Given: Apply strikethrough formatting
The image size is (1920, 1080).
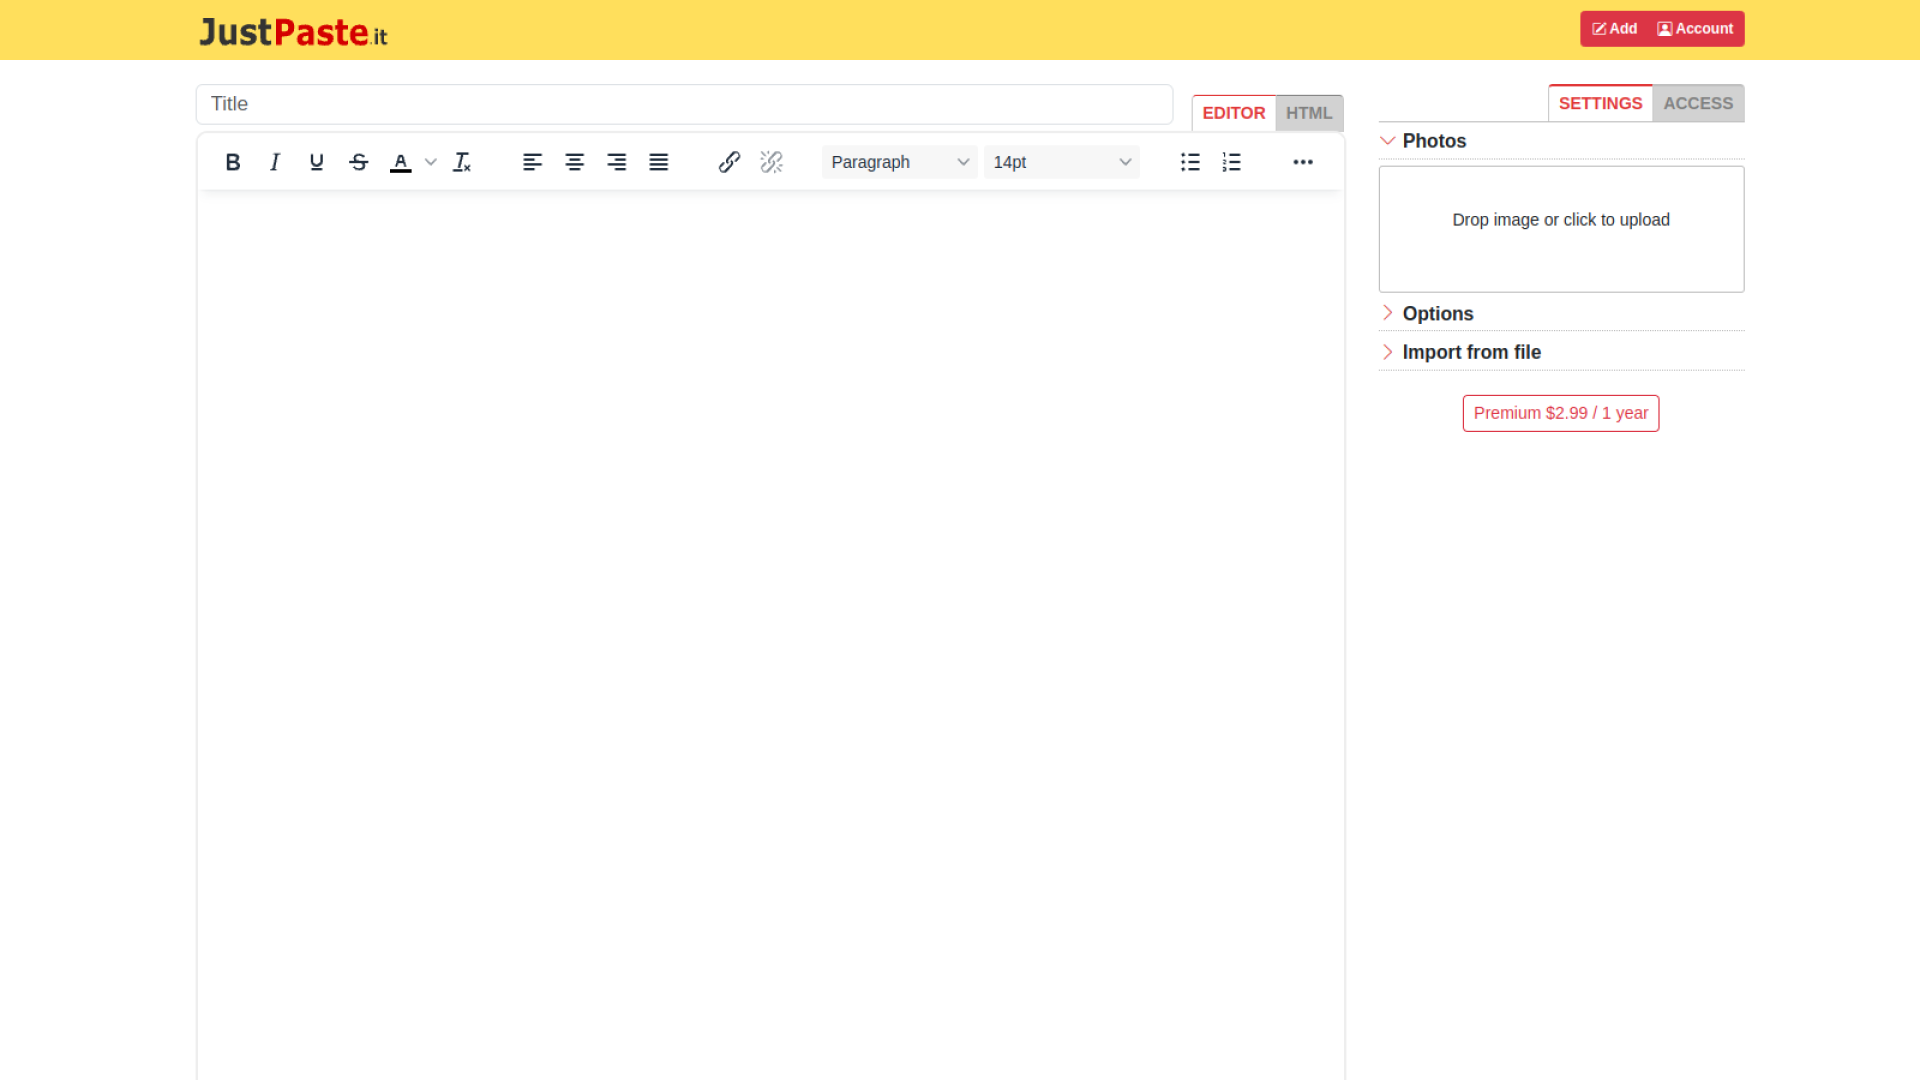Looking at the screenshot, I should pos(359,162).
